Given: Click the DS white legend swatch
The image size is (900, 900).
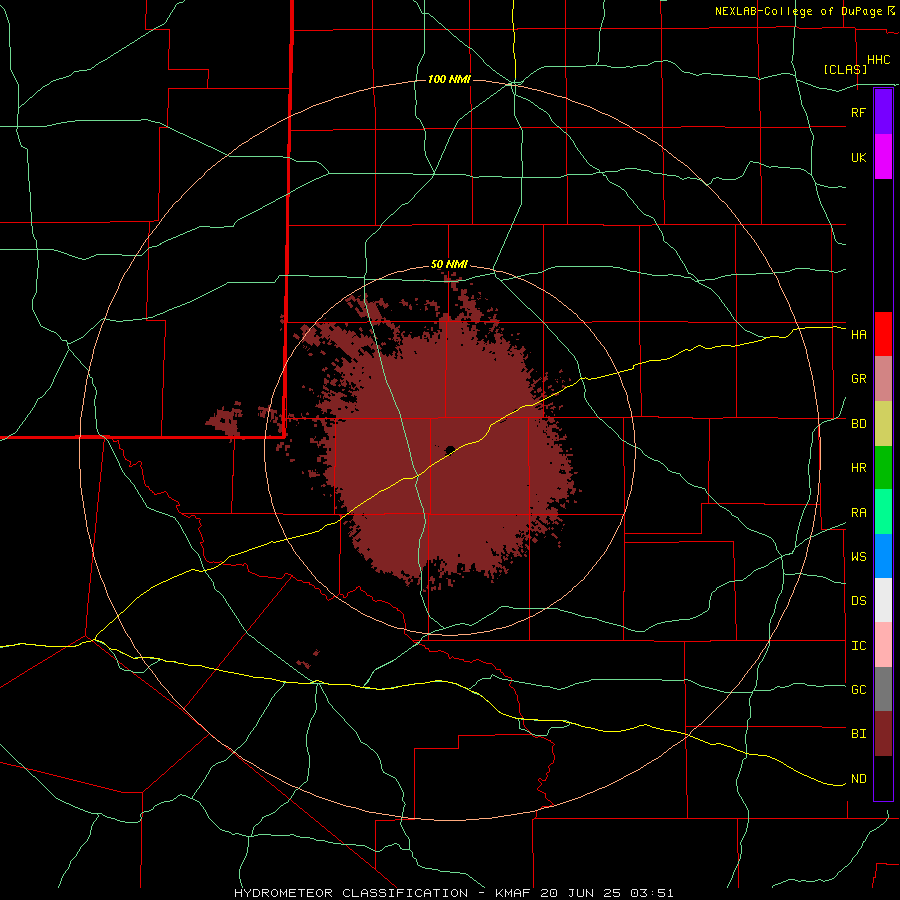Looking at the screenshot, I should click(883, 600).
